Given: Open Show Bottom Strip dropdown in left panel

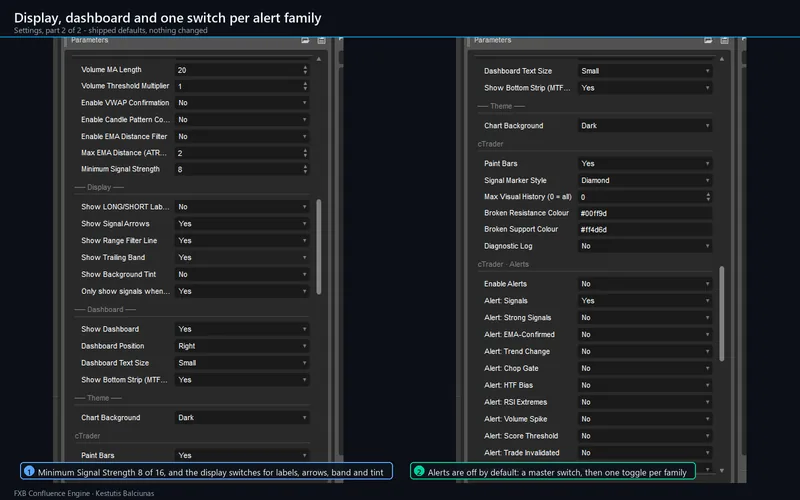Looking at the screenshot, I should pos(242,380).
